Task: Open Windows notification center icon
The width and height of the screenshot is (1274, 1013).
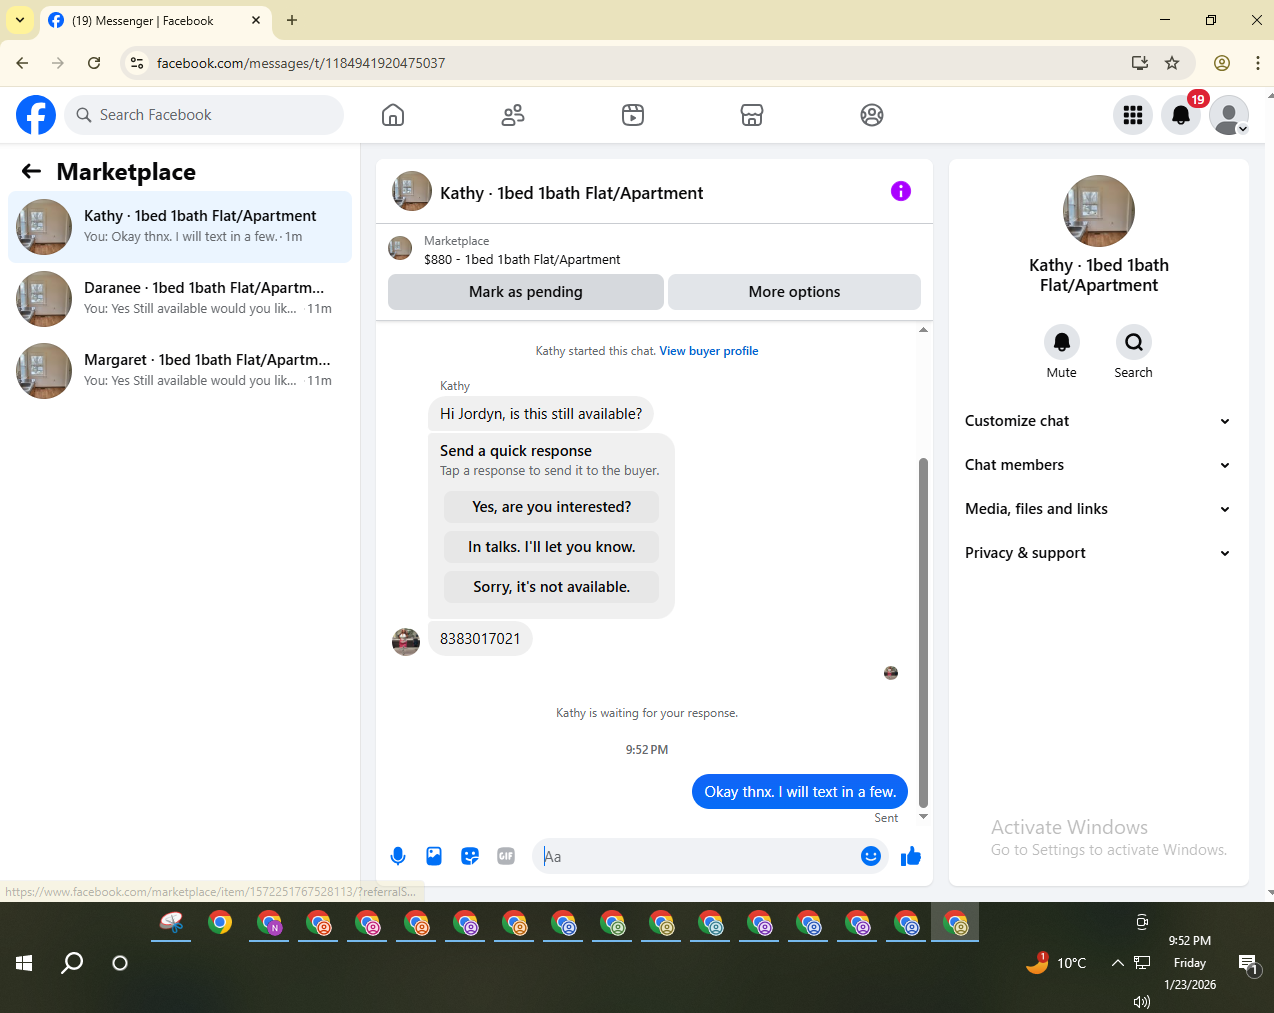Action: click(x=1249, y=964)
